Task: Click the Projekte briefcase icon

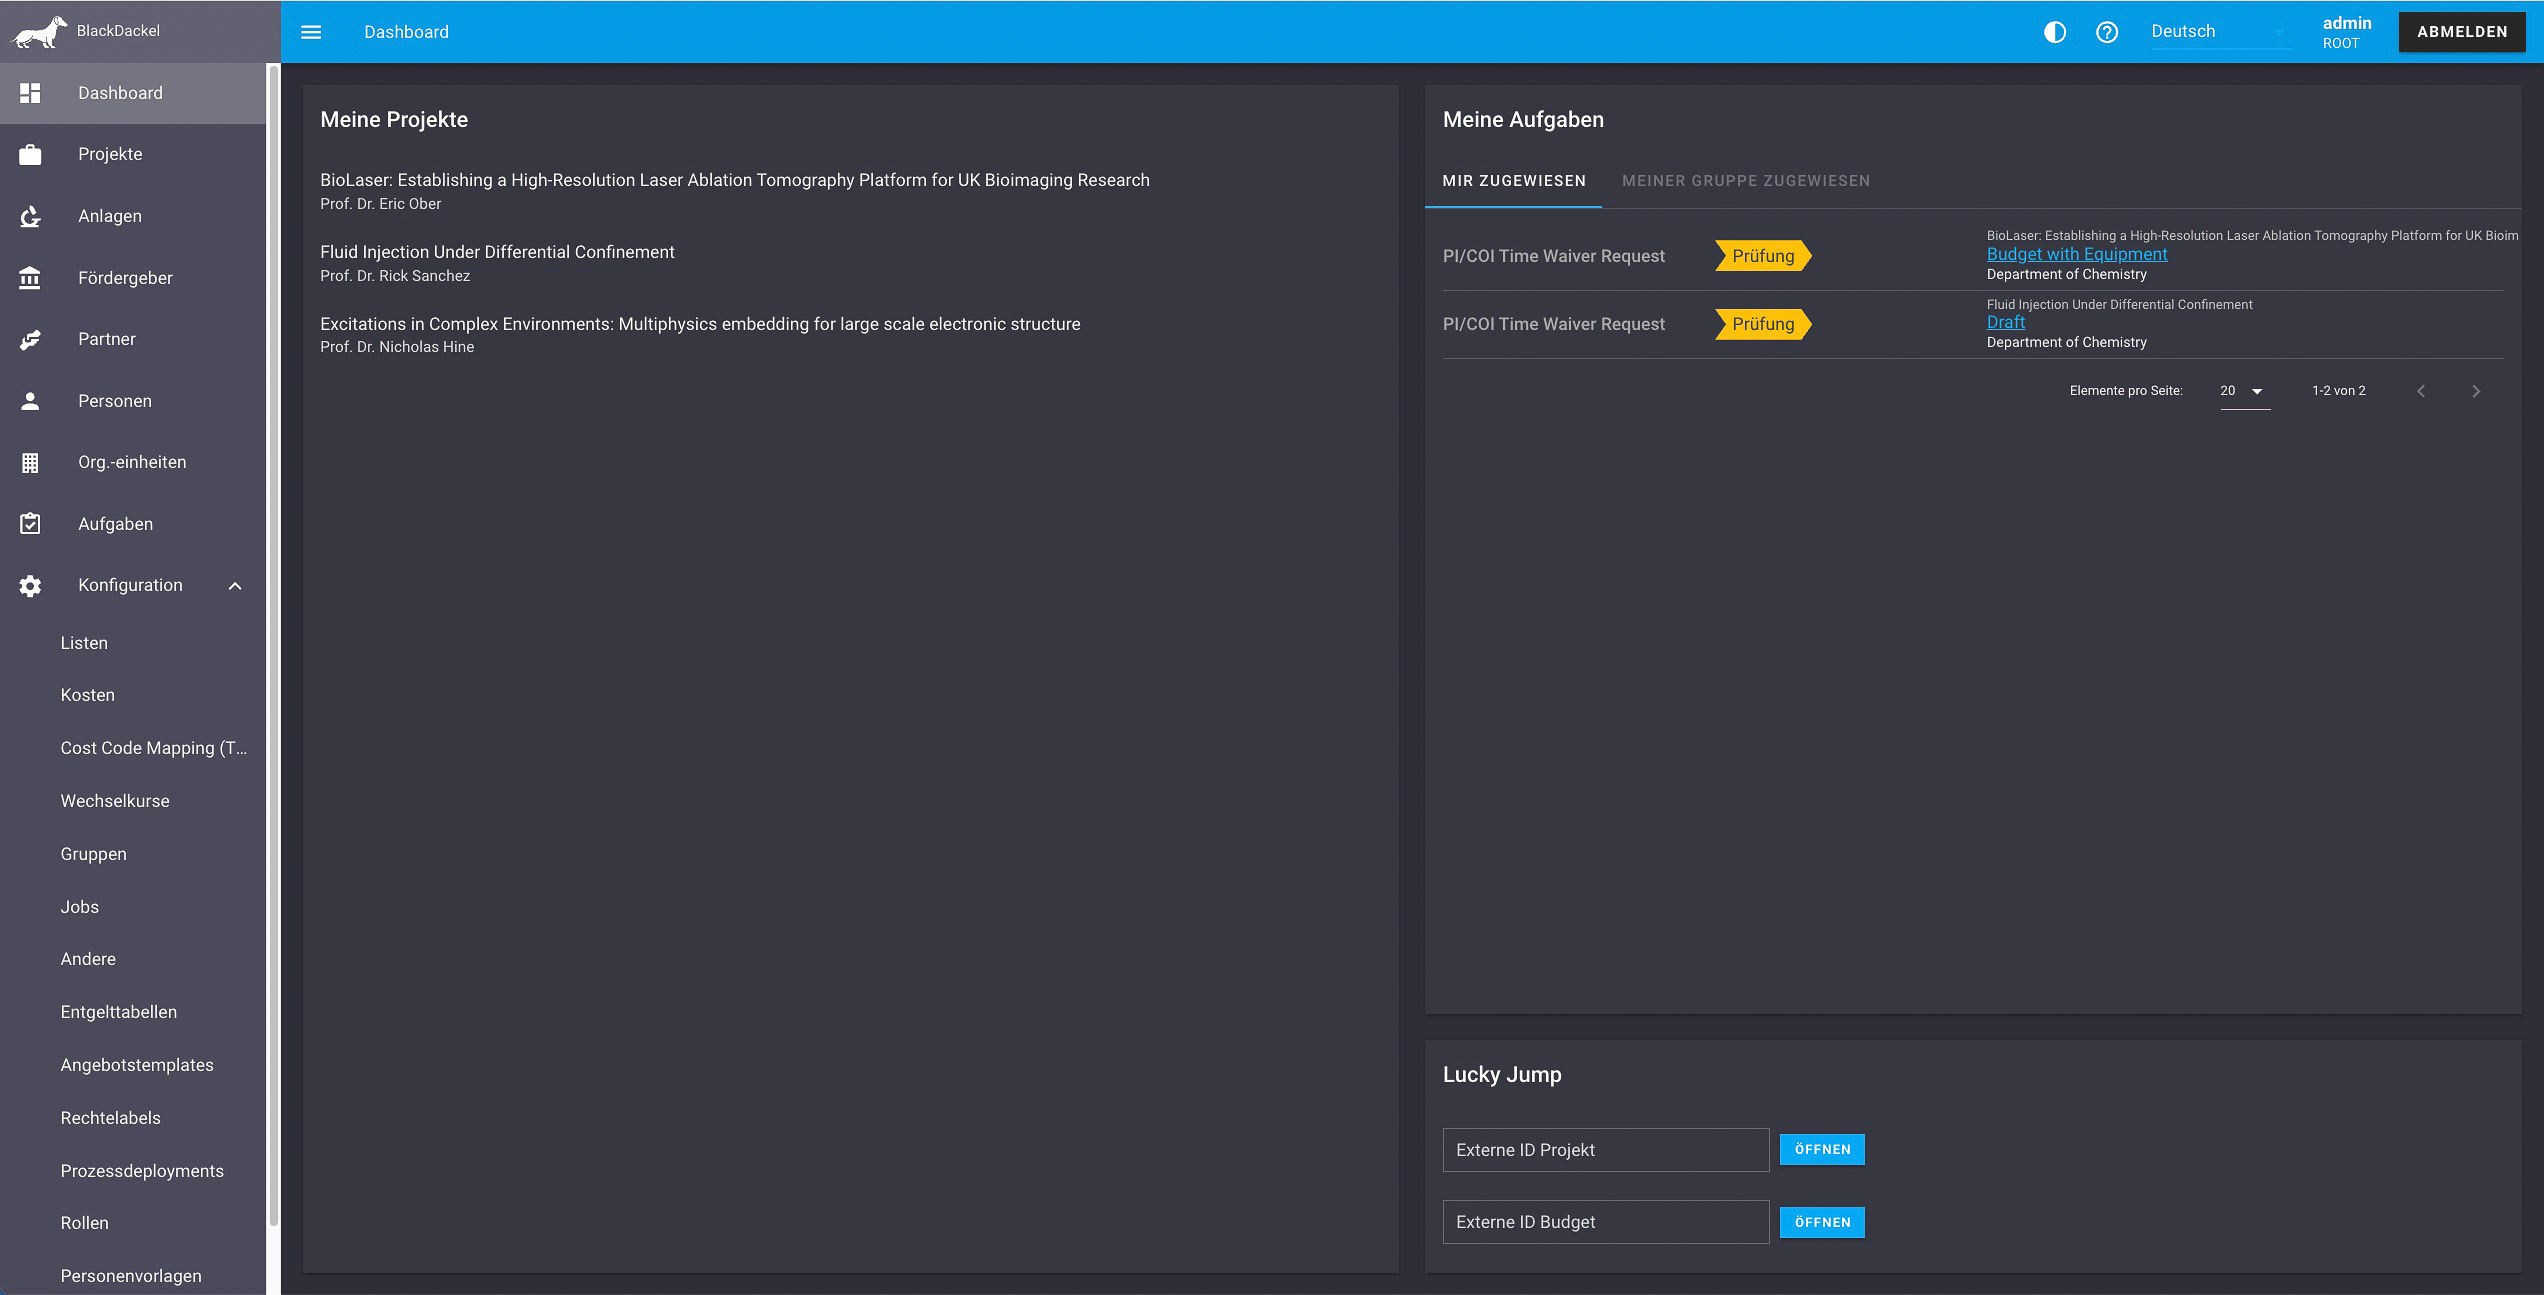Action: [30, 154]
